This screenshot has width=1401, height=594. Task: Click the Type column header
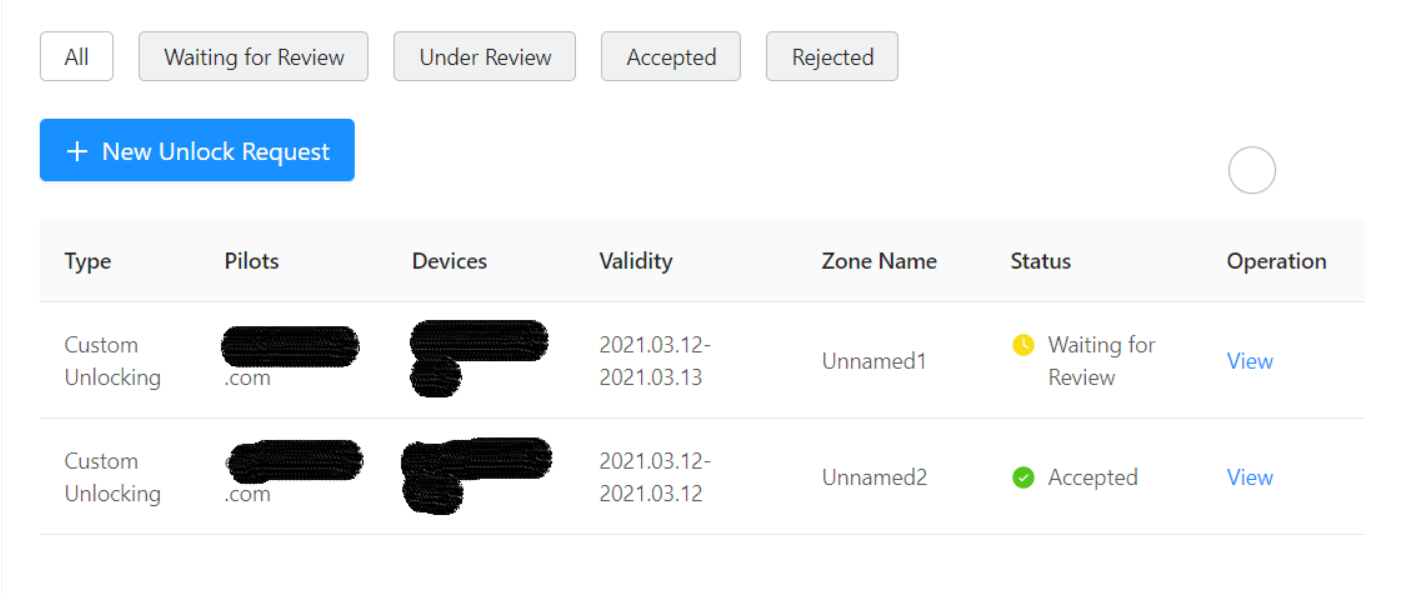[x=88, y=261]
